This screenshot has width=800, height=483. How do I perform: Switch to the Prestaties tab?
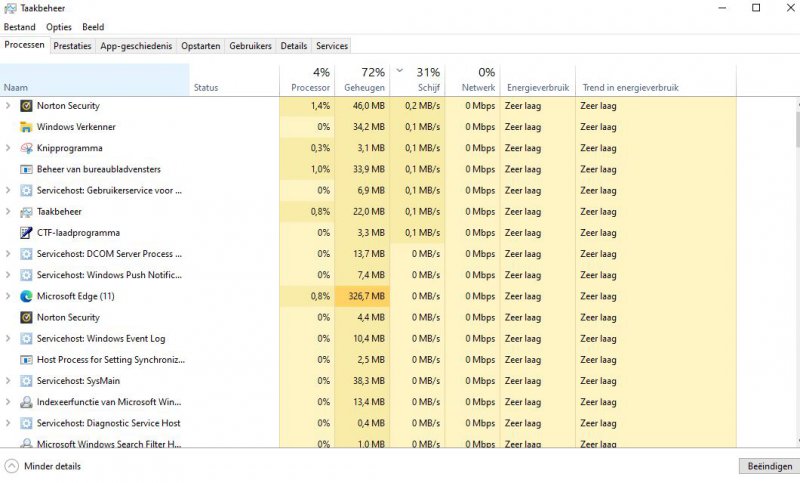72,46
